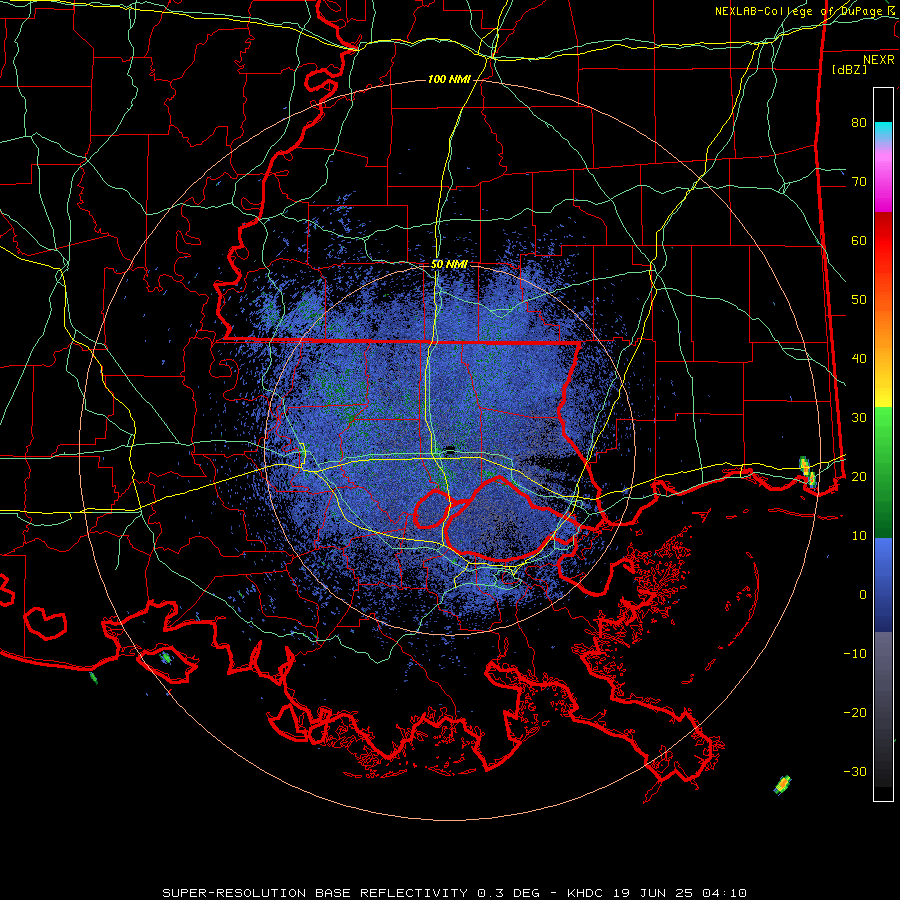Click the "NEXR" label at top right

[879, 59]
